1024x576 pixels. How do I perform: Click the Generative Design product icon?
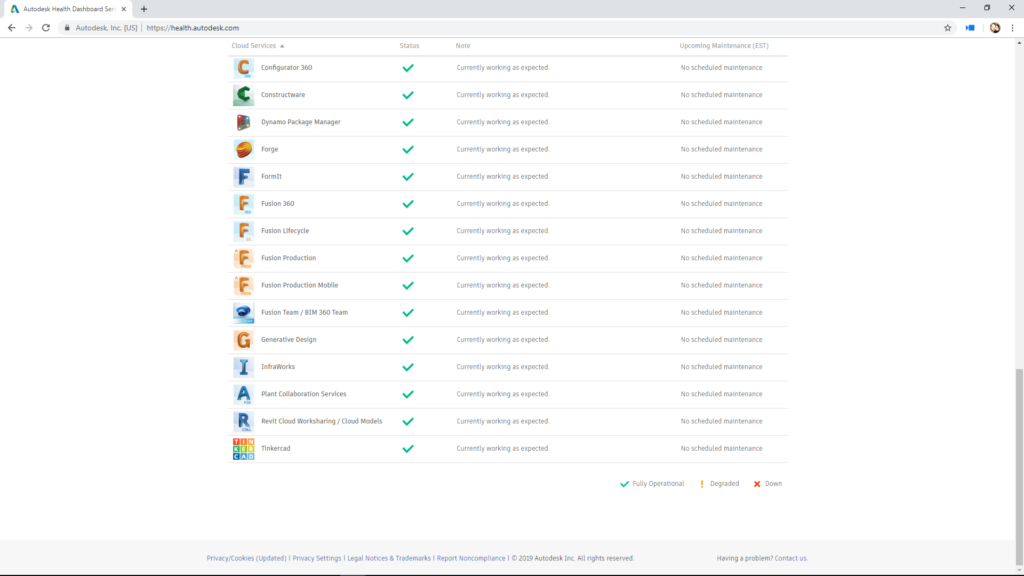pos(243,340)
